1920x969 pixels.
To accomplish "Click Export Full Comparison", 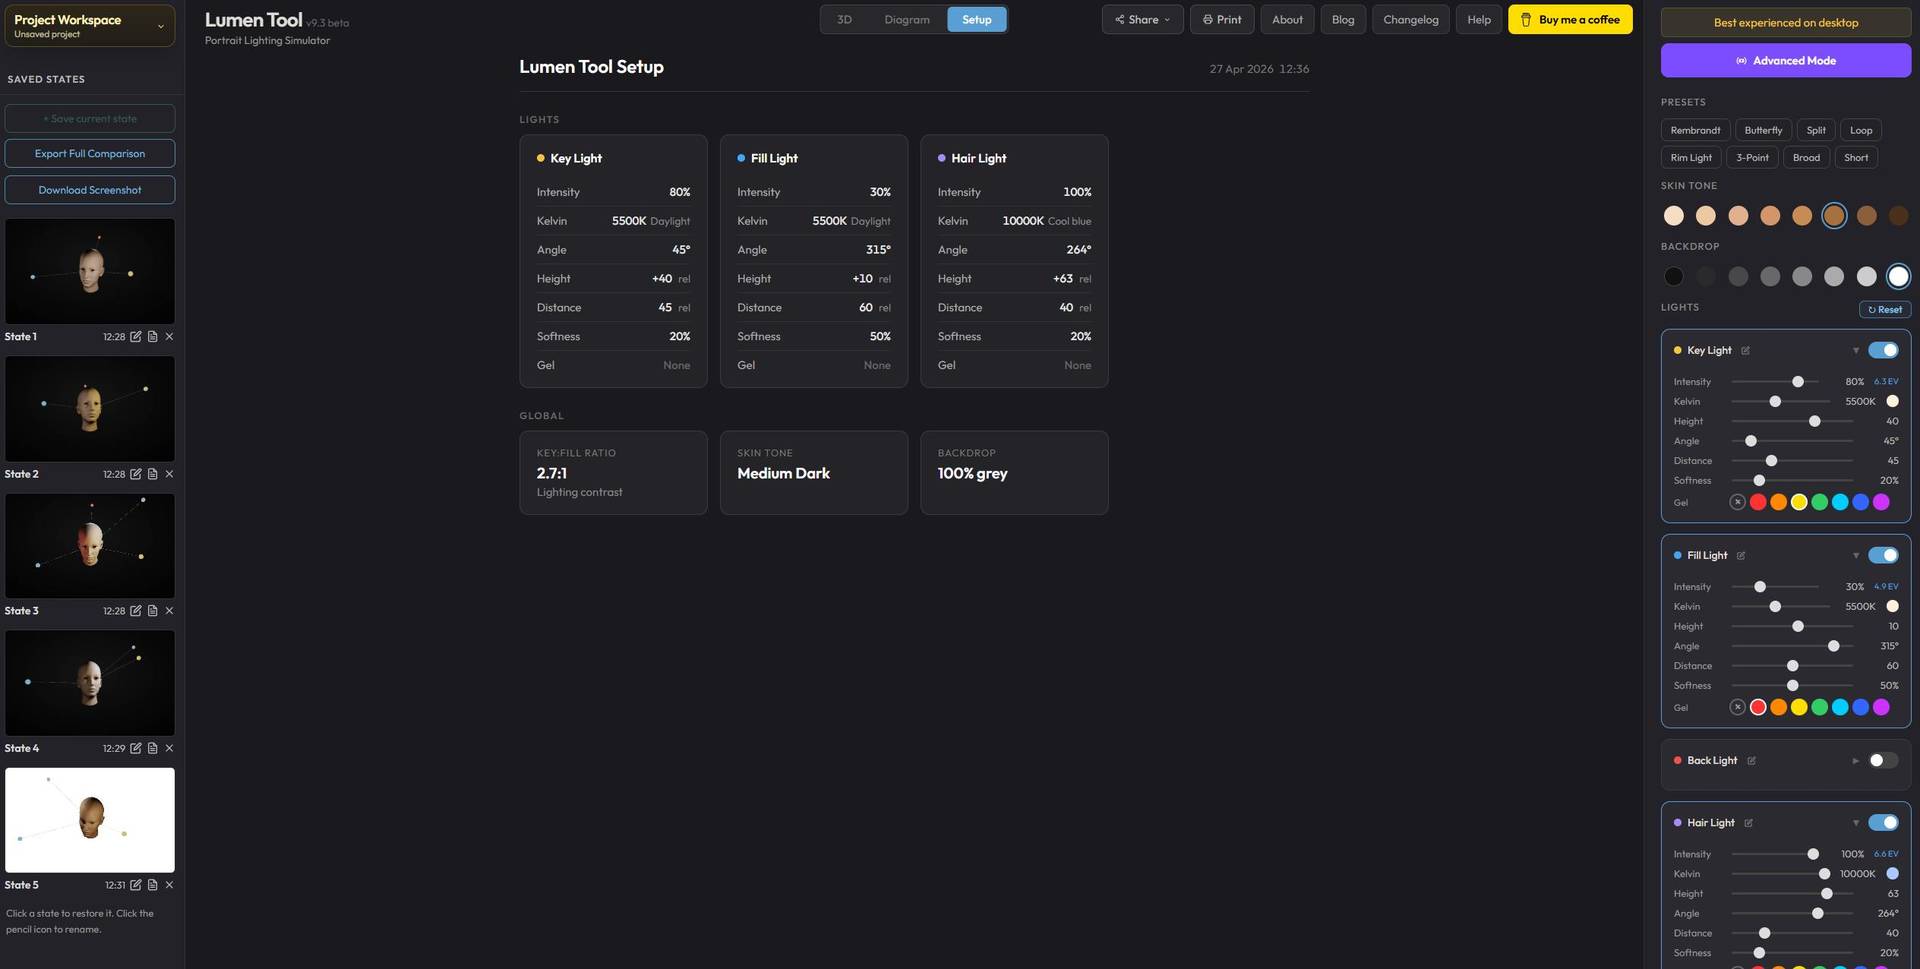I will pyautogui.click(x=90, y=154).
